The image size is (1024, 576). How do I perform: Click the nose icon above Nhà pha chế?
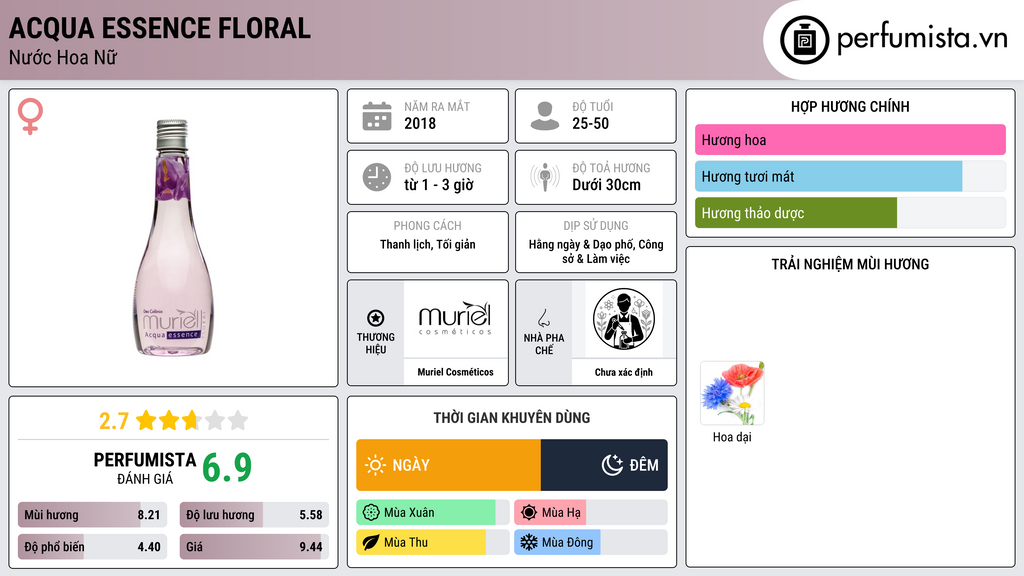(543, 318)
